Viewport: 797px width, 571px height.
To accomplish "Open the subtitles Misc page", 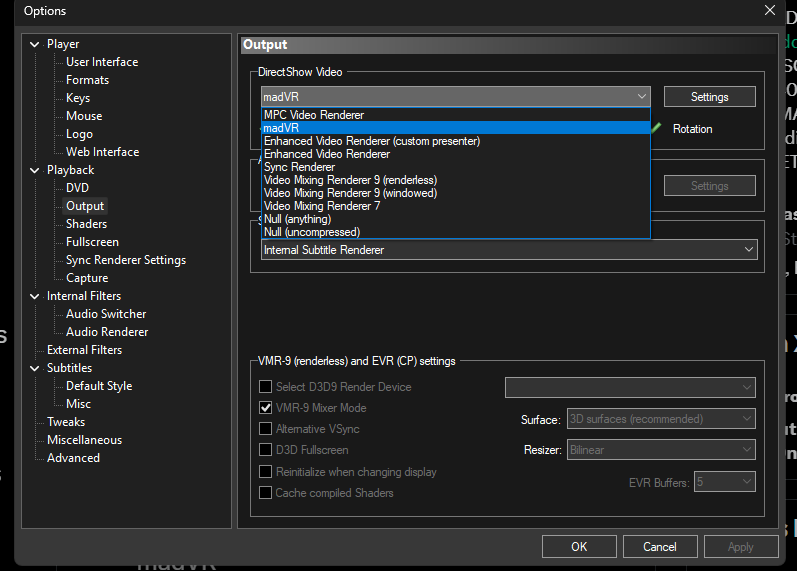I will 78,404.
